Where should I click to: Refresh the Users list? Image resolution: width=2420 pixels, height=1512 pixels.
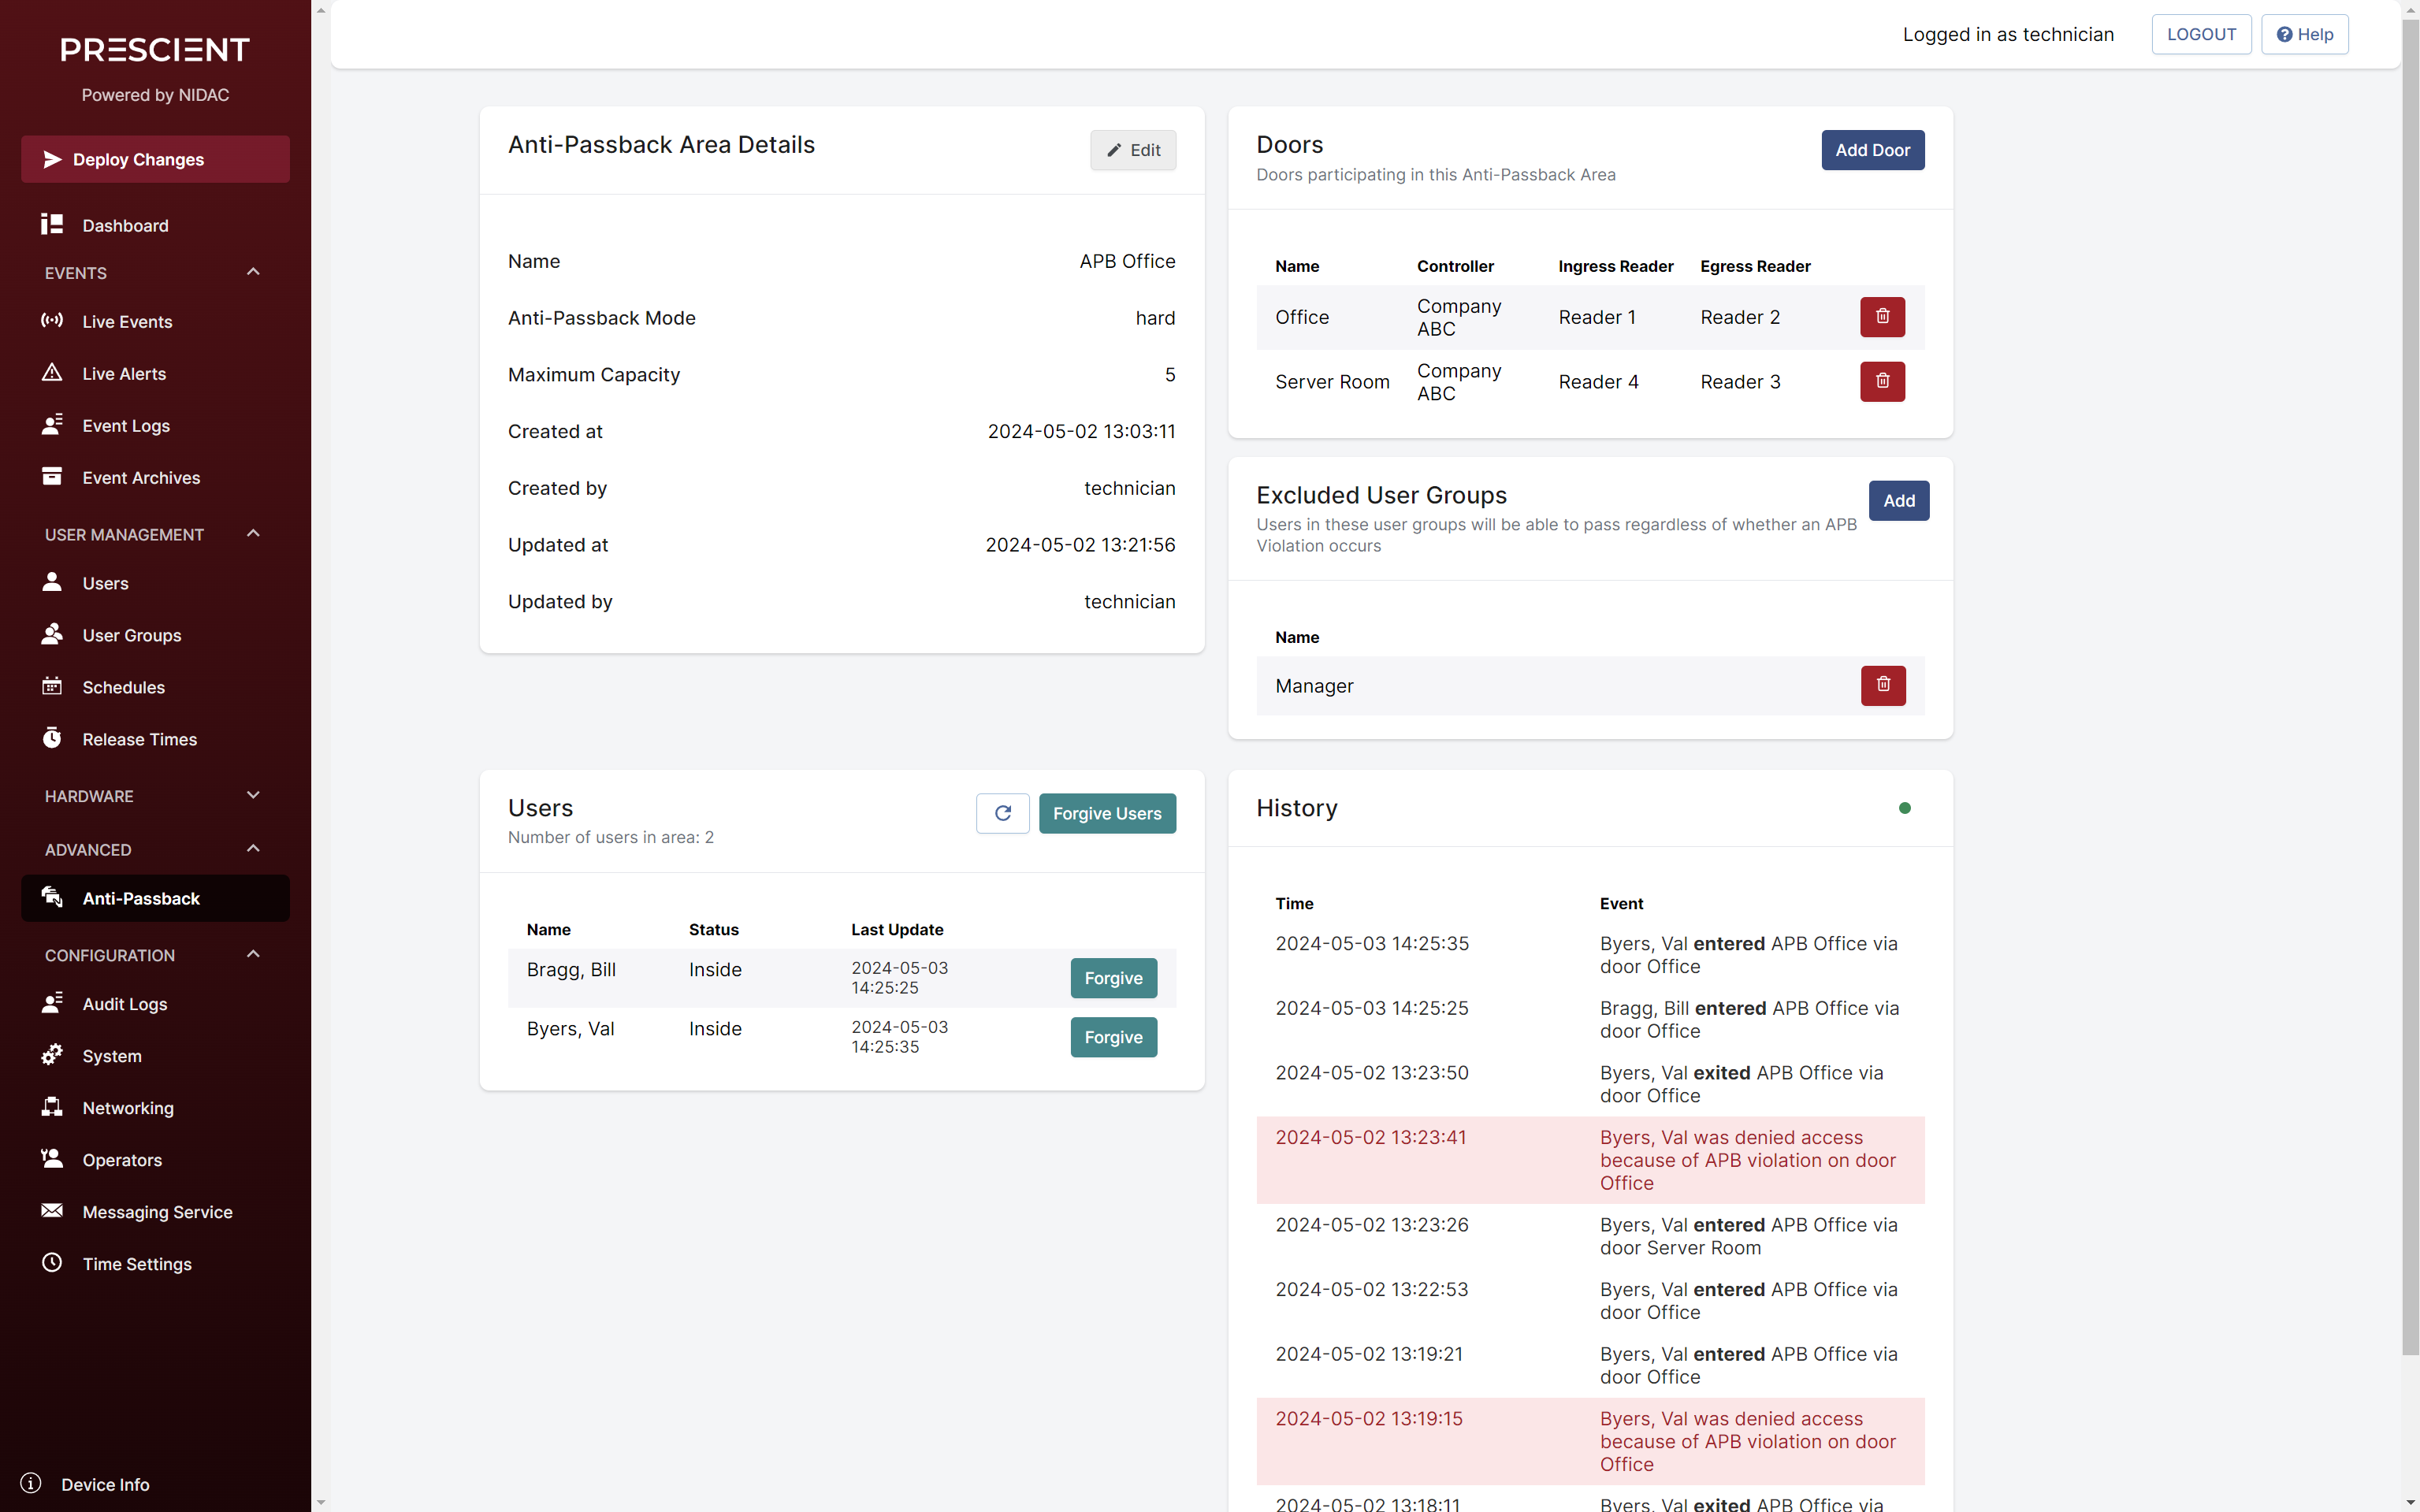(1002, 813)
